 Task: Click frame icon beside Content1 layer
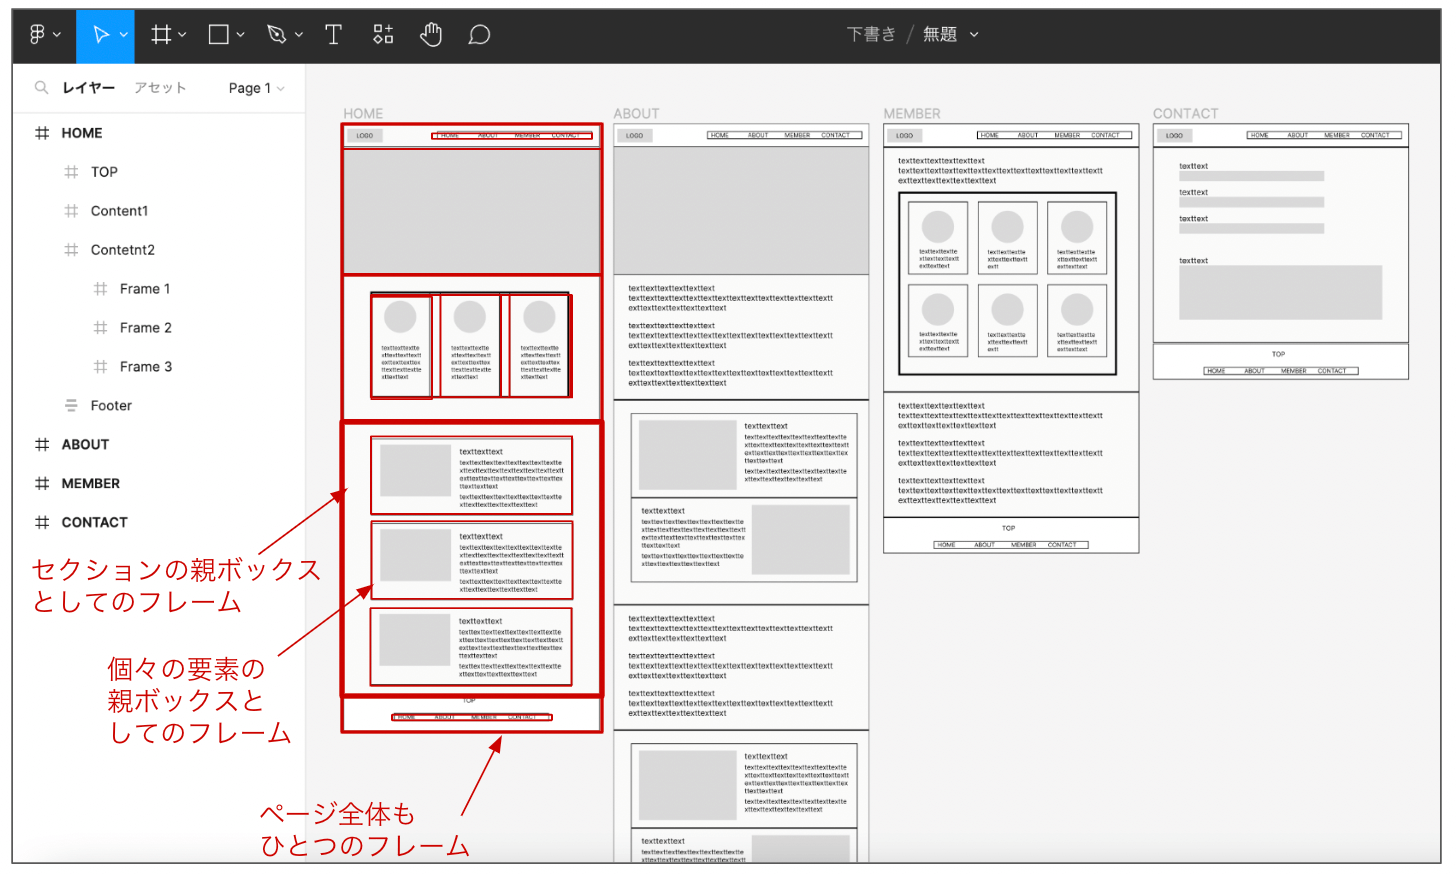(71, 211)
